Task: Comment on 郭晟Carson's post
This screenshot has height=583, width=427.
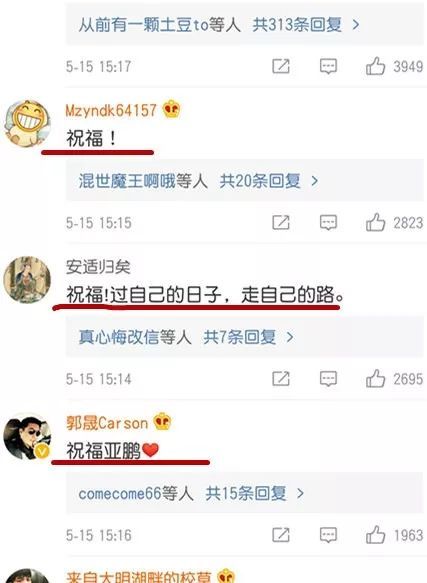Action: (x=328, y=535)
